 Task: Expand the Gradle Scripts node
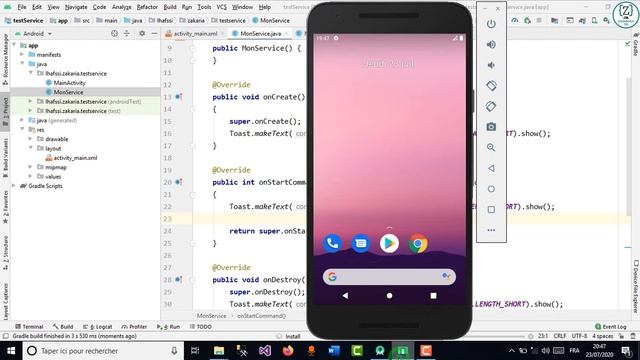(14, 186)
